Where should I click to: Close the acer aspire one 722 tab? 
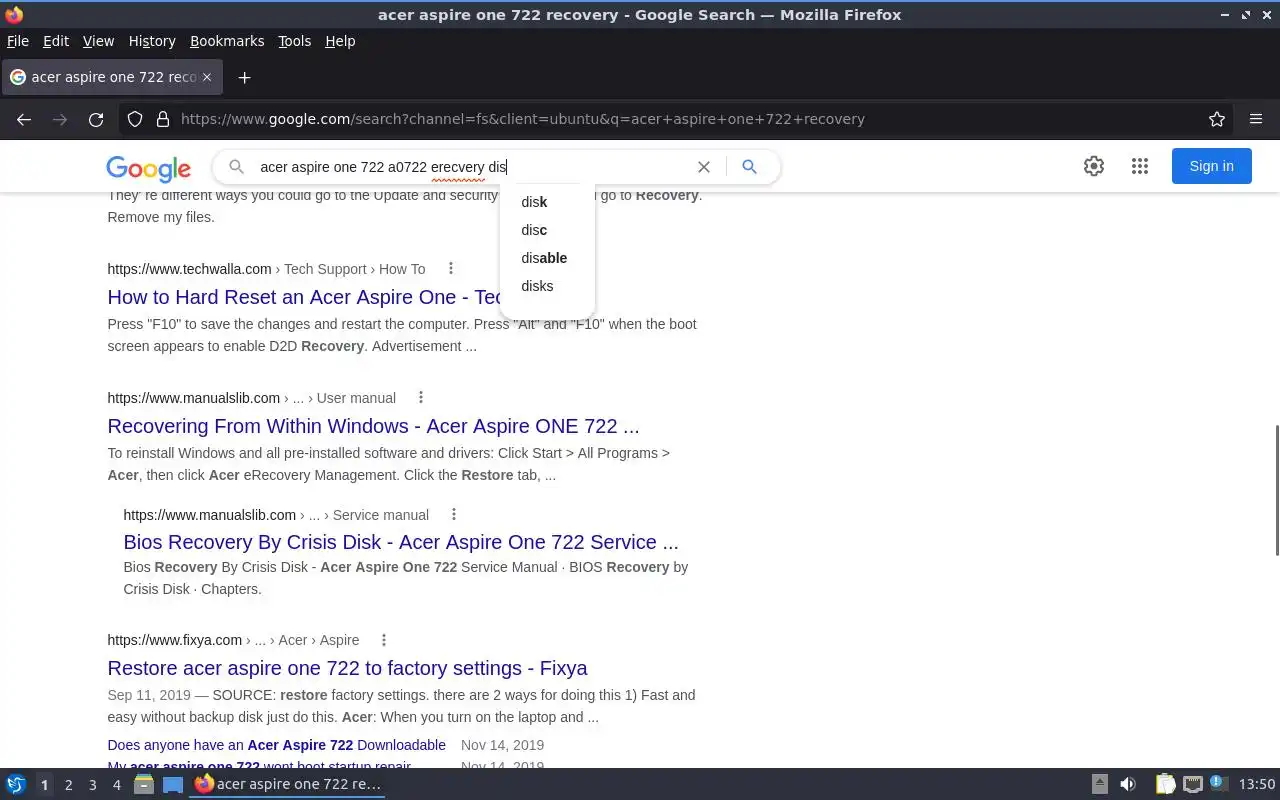point(207,77)
